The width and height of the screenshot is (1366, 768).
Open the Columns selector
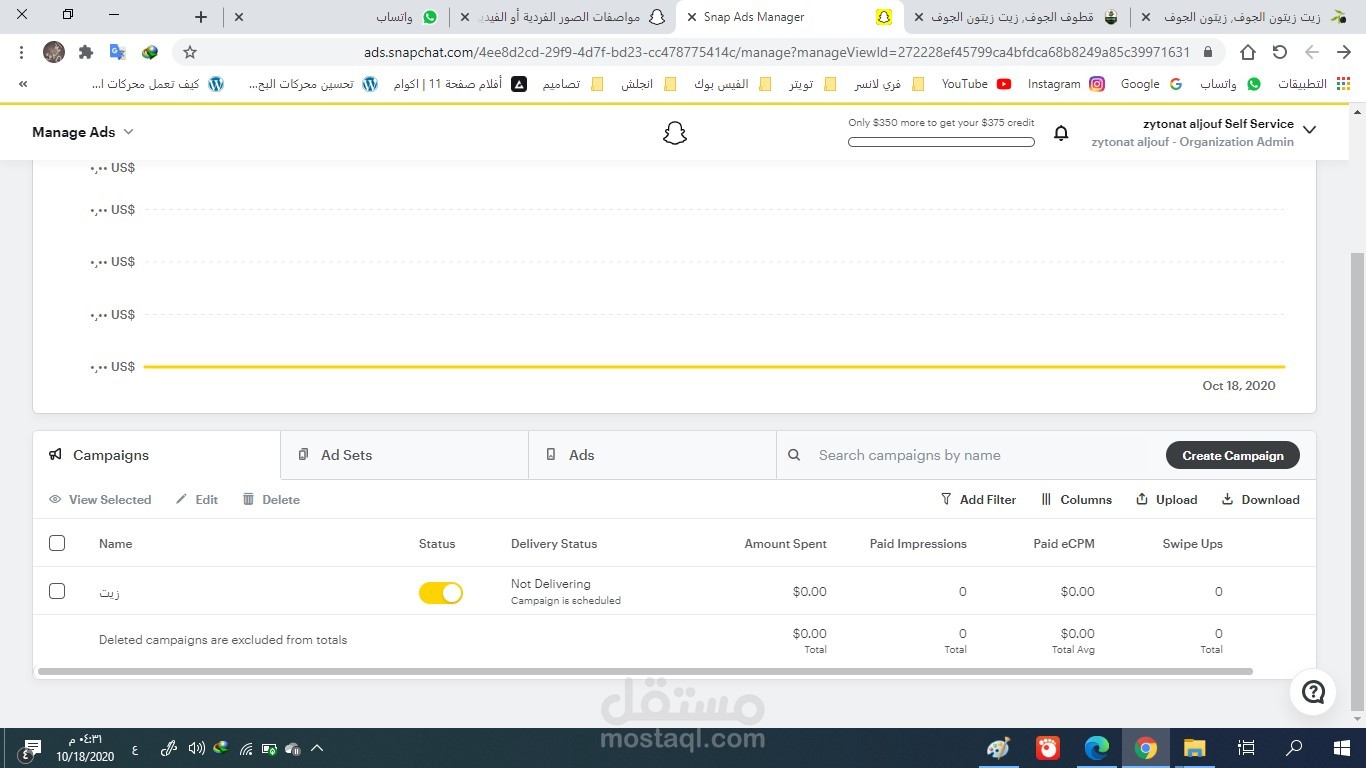(1076, 499)
